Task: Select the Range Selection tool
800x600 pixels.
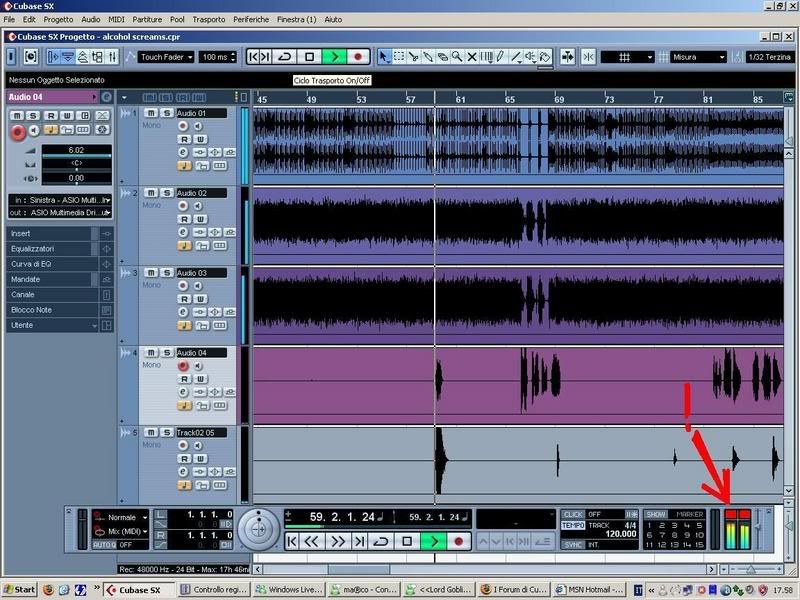Action: point(398,57)
